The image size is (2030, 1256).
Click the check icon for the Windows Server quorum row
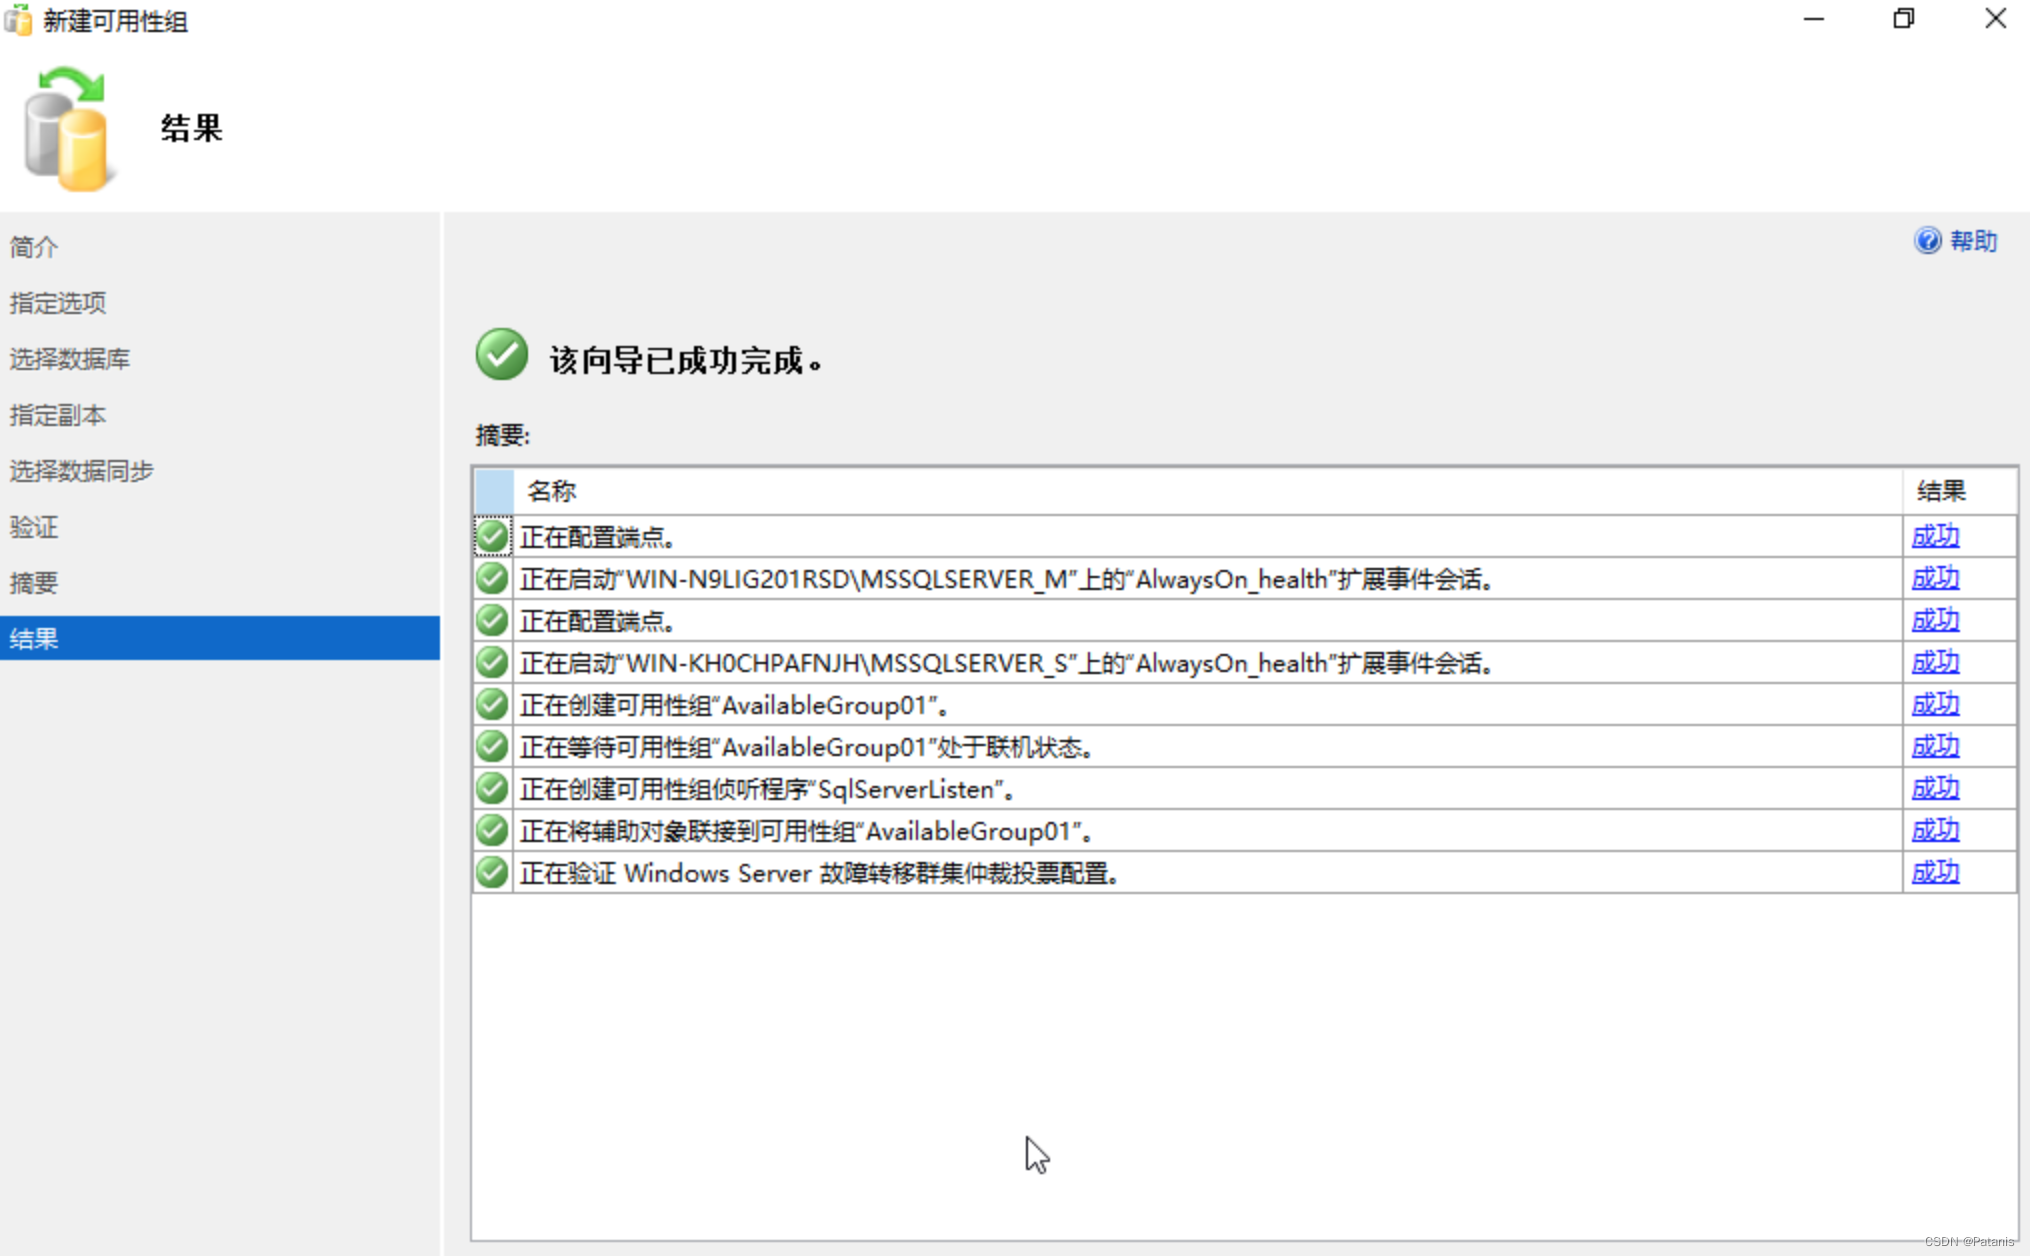click(x=492, y=873)
